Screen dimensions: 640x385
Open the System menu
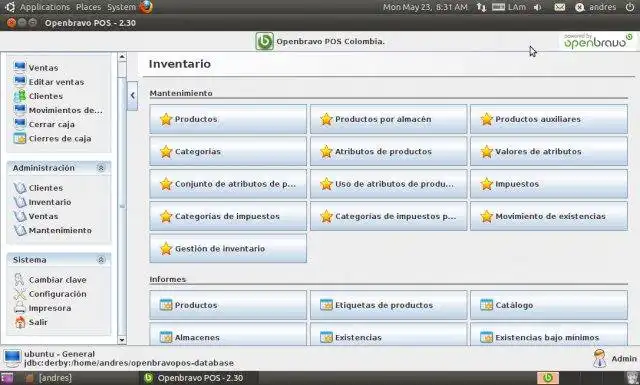pyautogui.click(x=121, y=7)
